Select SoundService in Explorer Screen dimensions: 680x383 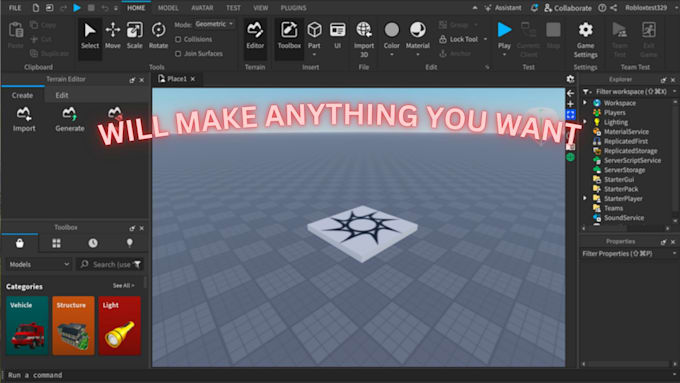tap(624, 217)
